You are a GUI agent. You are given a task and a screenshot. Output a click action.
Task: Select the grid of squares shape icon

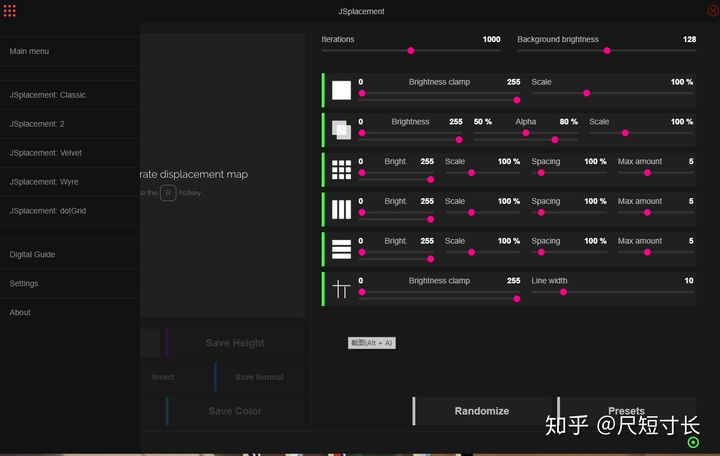point(341,170)
